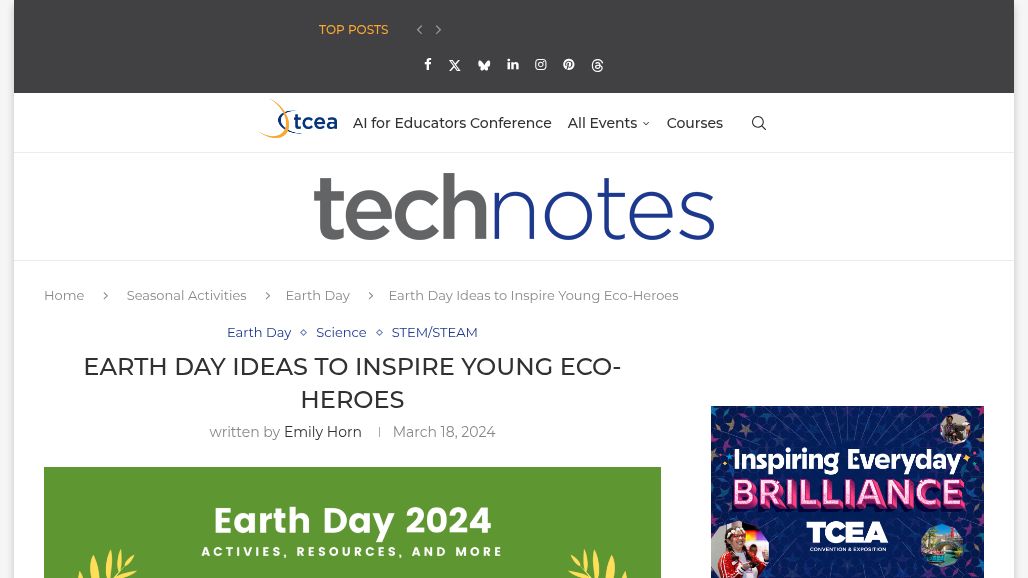Viewport: 1028px width, 578px height.
Task: Open author Emily Horn's page
Action: tap(322, 432)
